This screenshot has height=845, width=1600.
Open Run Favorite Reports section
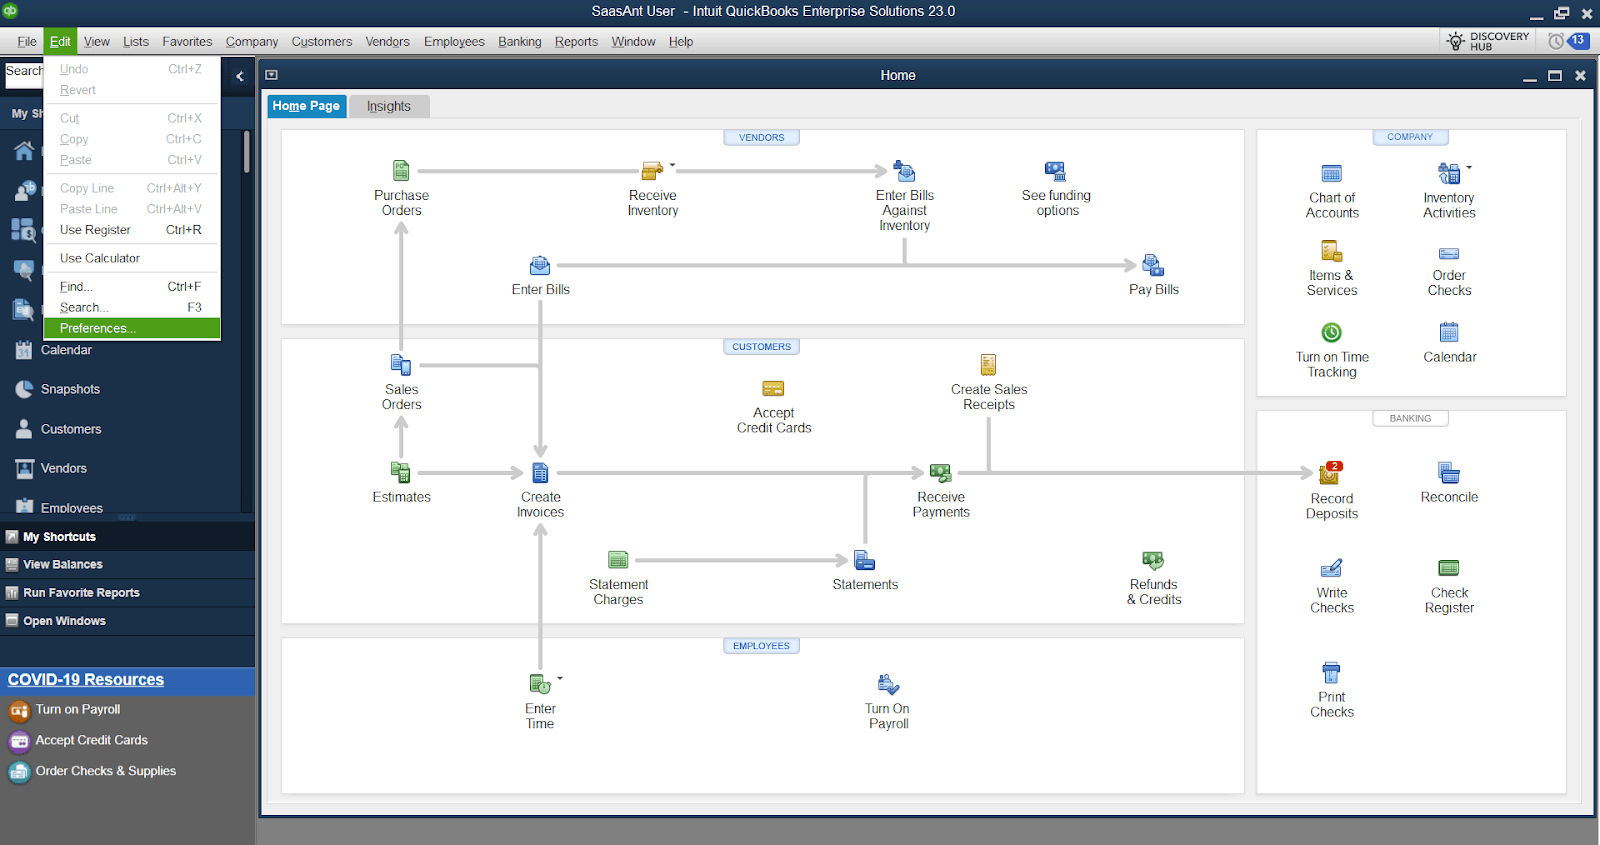(127, 593)
